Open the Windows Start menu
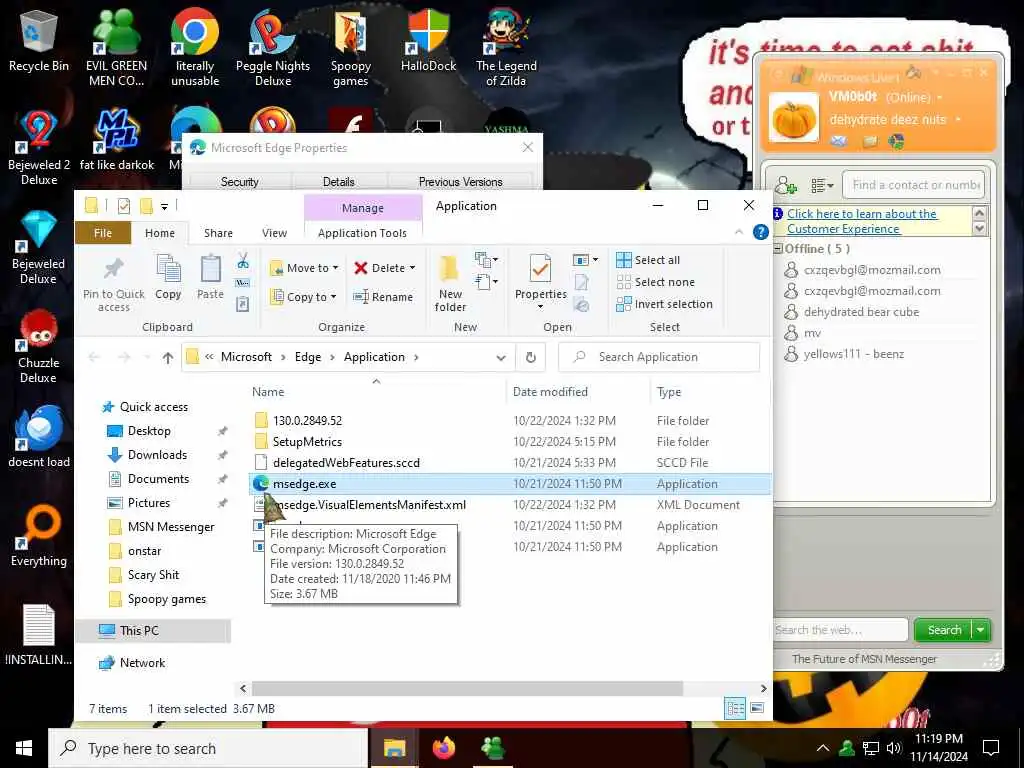The image size is (1024, 768). pos(24,748)
